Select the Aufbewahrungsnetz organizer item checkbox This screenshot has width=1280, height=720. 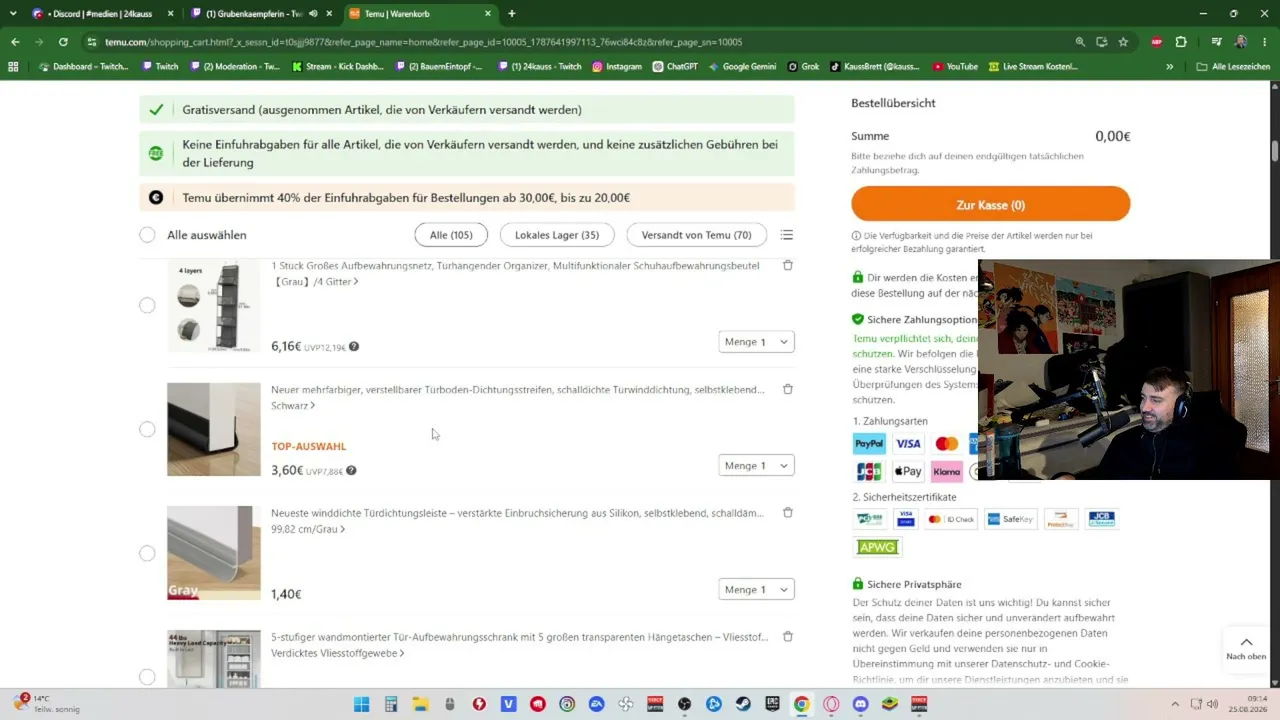coord(148,305)
